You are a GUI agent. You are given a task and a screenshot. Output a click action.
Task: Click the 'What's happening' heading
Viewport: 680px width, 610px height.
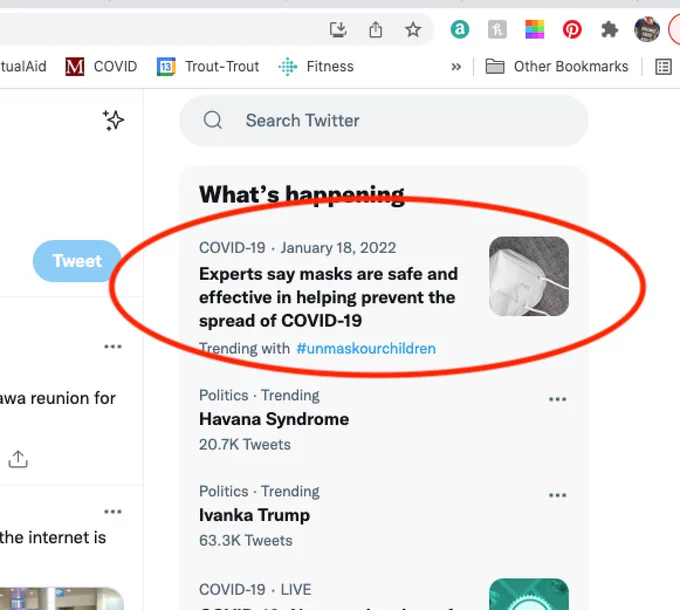pyautogui.click(x=301, y=194)
